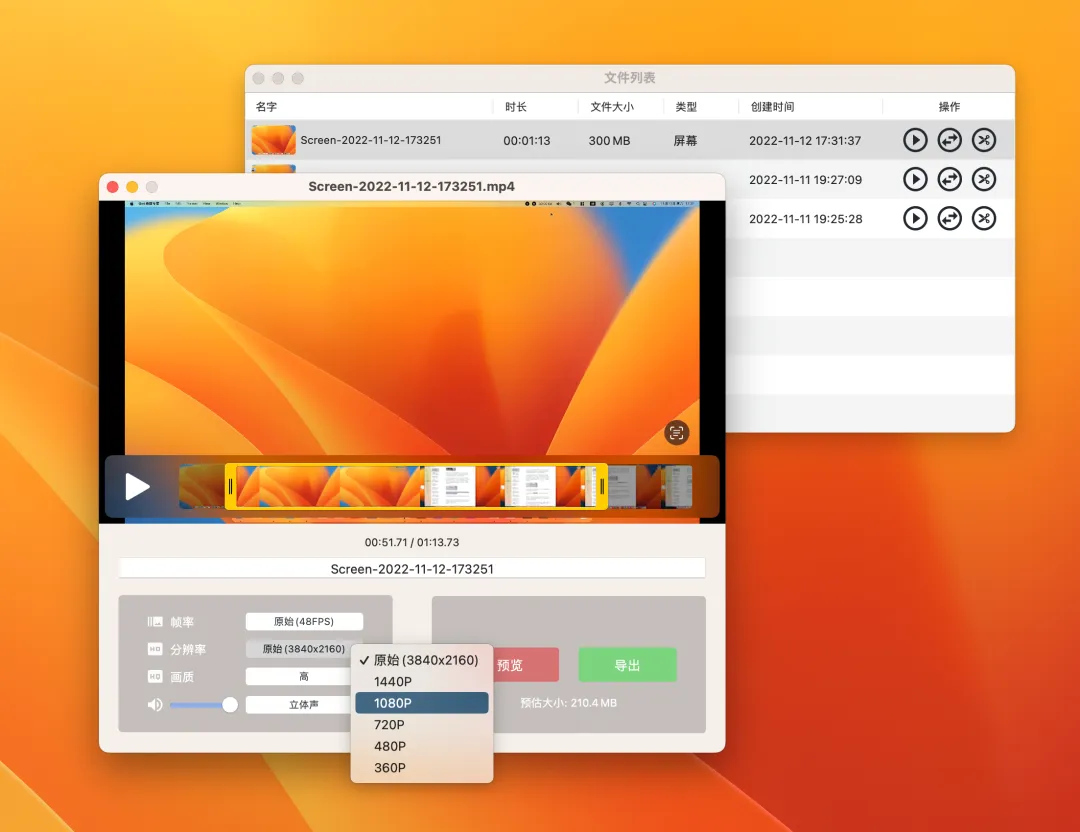Click convert icon for 19:25:28 recording
The image size is (1080, 832).
[949, 219]
